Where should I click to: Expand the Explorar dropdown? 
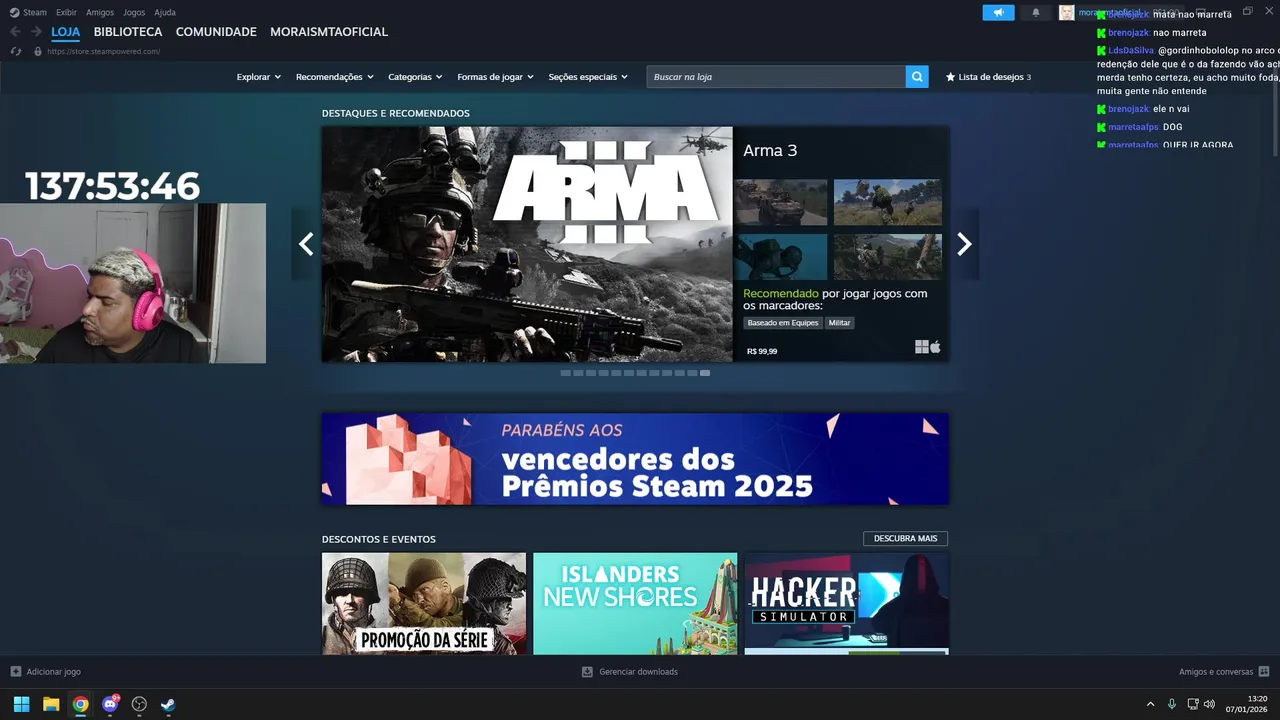pos(258,77)
